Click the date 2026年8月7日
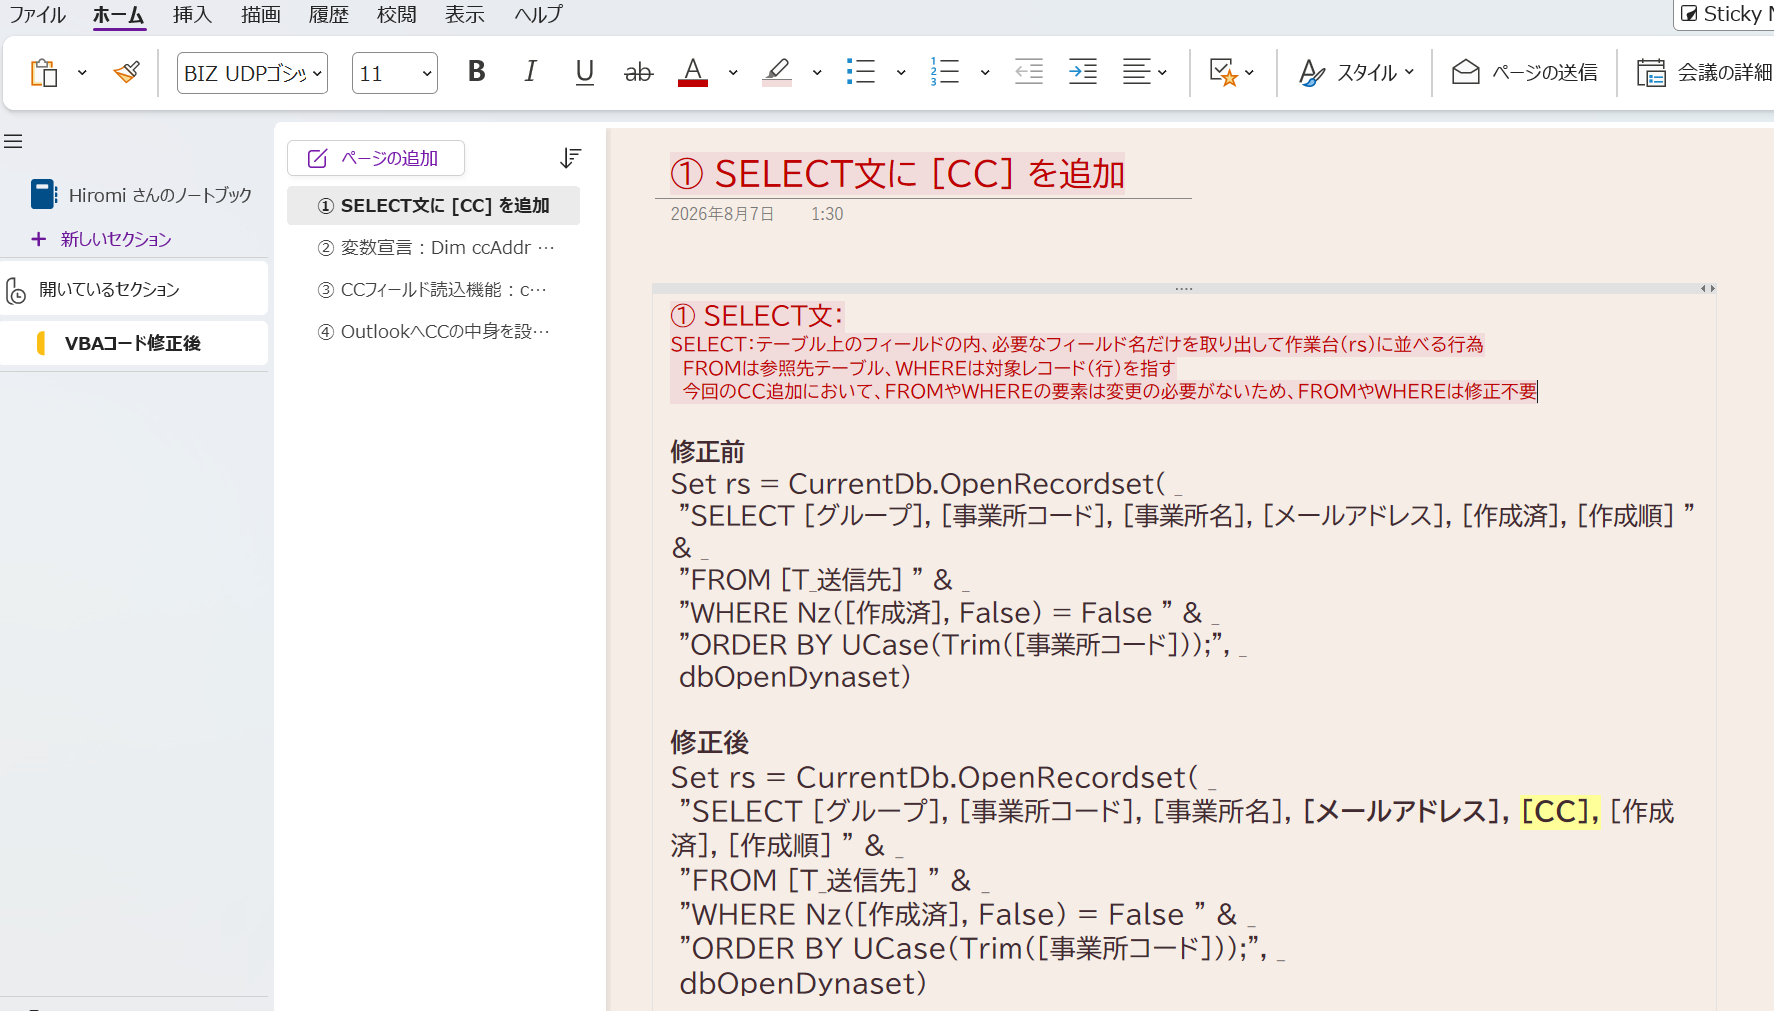This screenshot has width=1774, height=1011. 722,214
